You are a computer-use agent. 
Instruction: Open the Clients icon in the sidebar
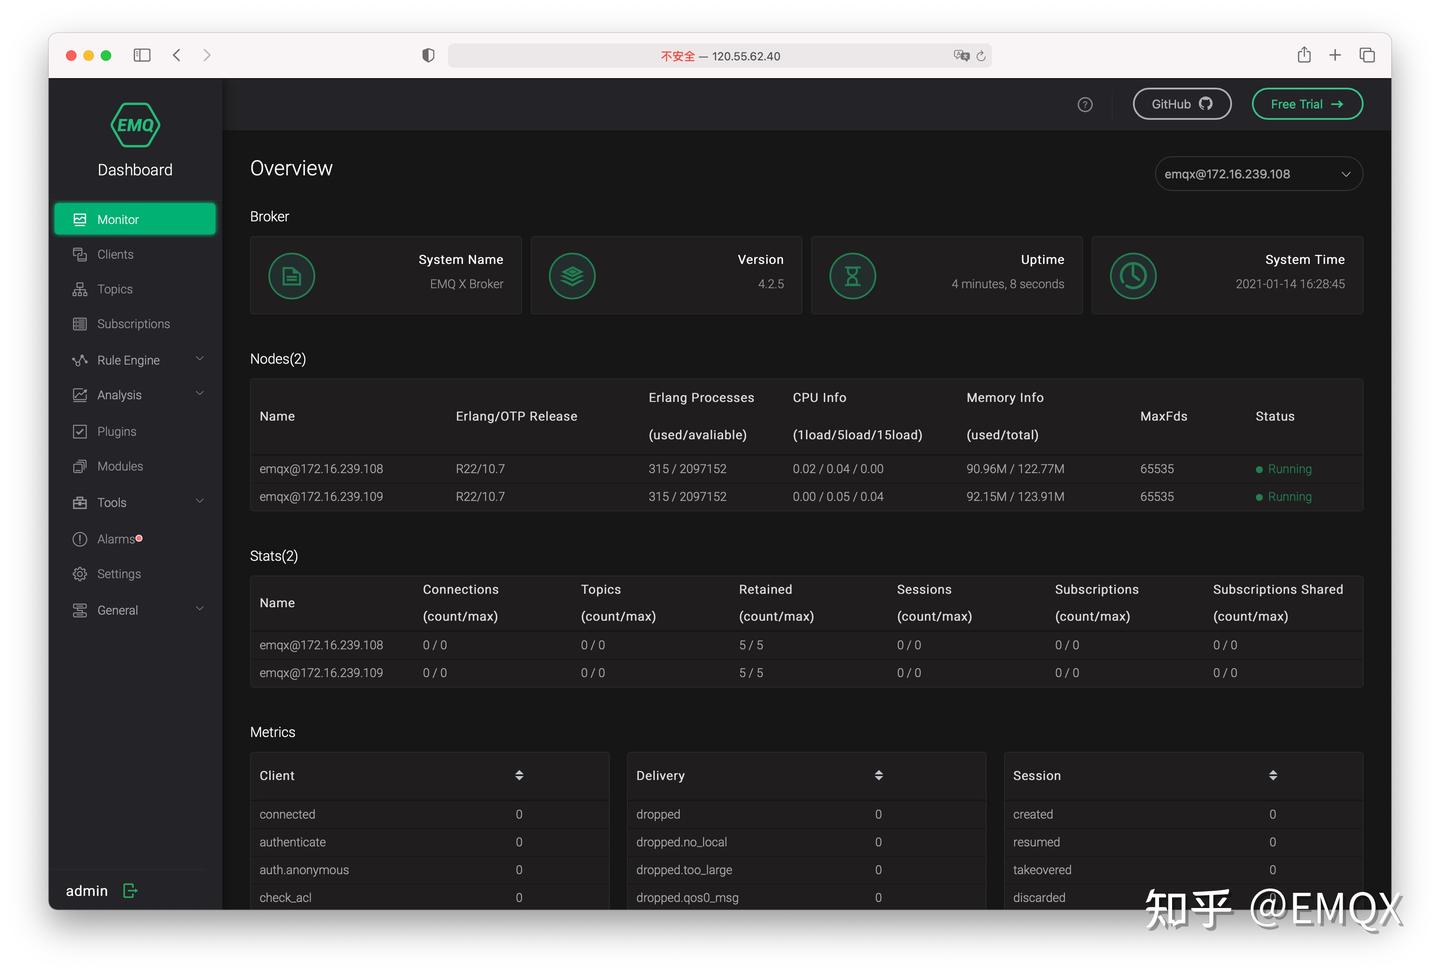tap(81, 254)
